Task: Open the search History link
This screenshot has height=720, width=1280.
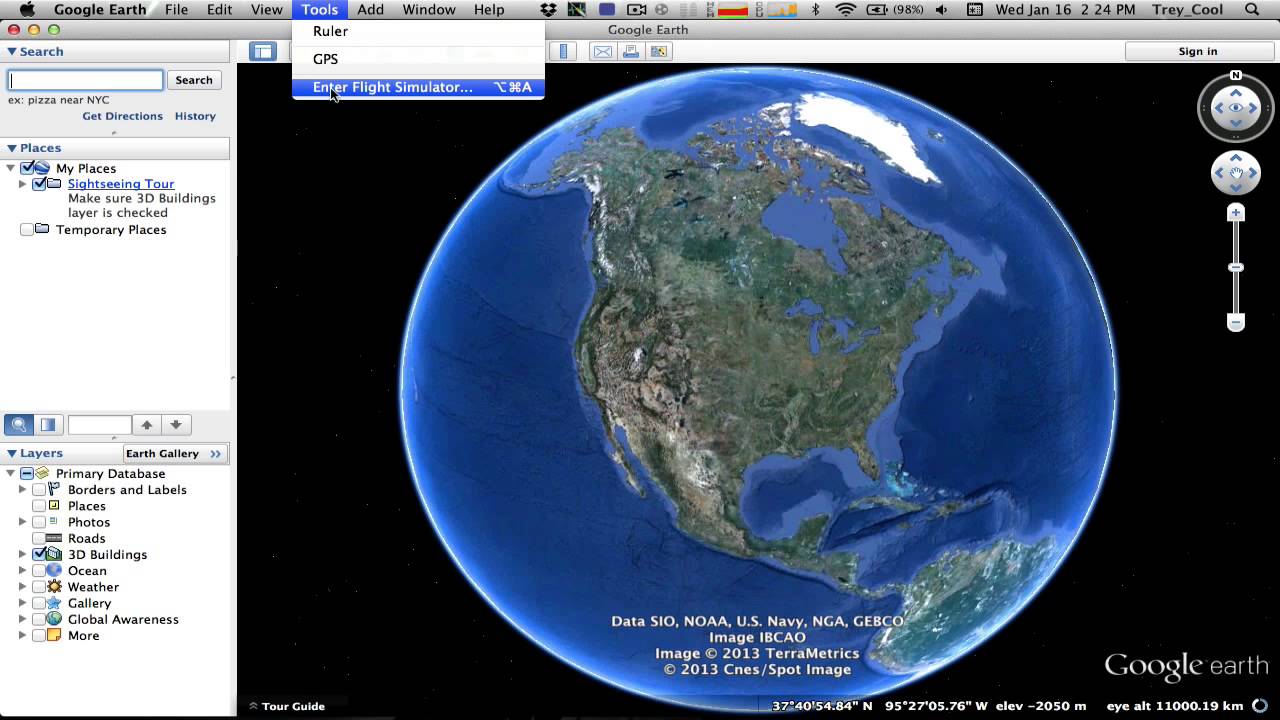Action: [195, 116]
